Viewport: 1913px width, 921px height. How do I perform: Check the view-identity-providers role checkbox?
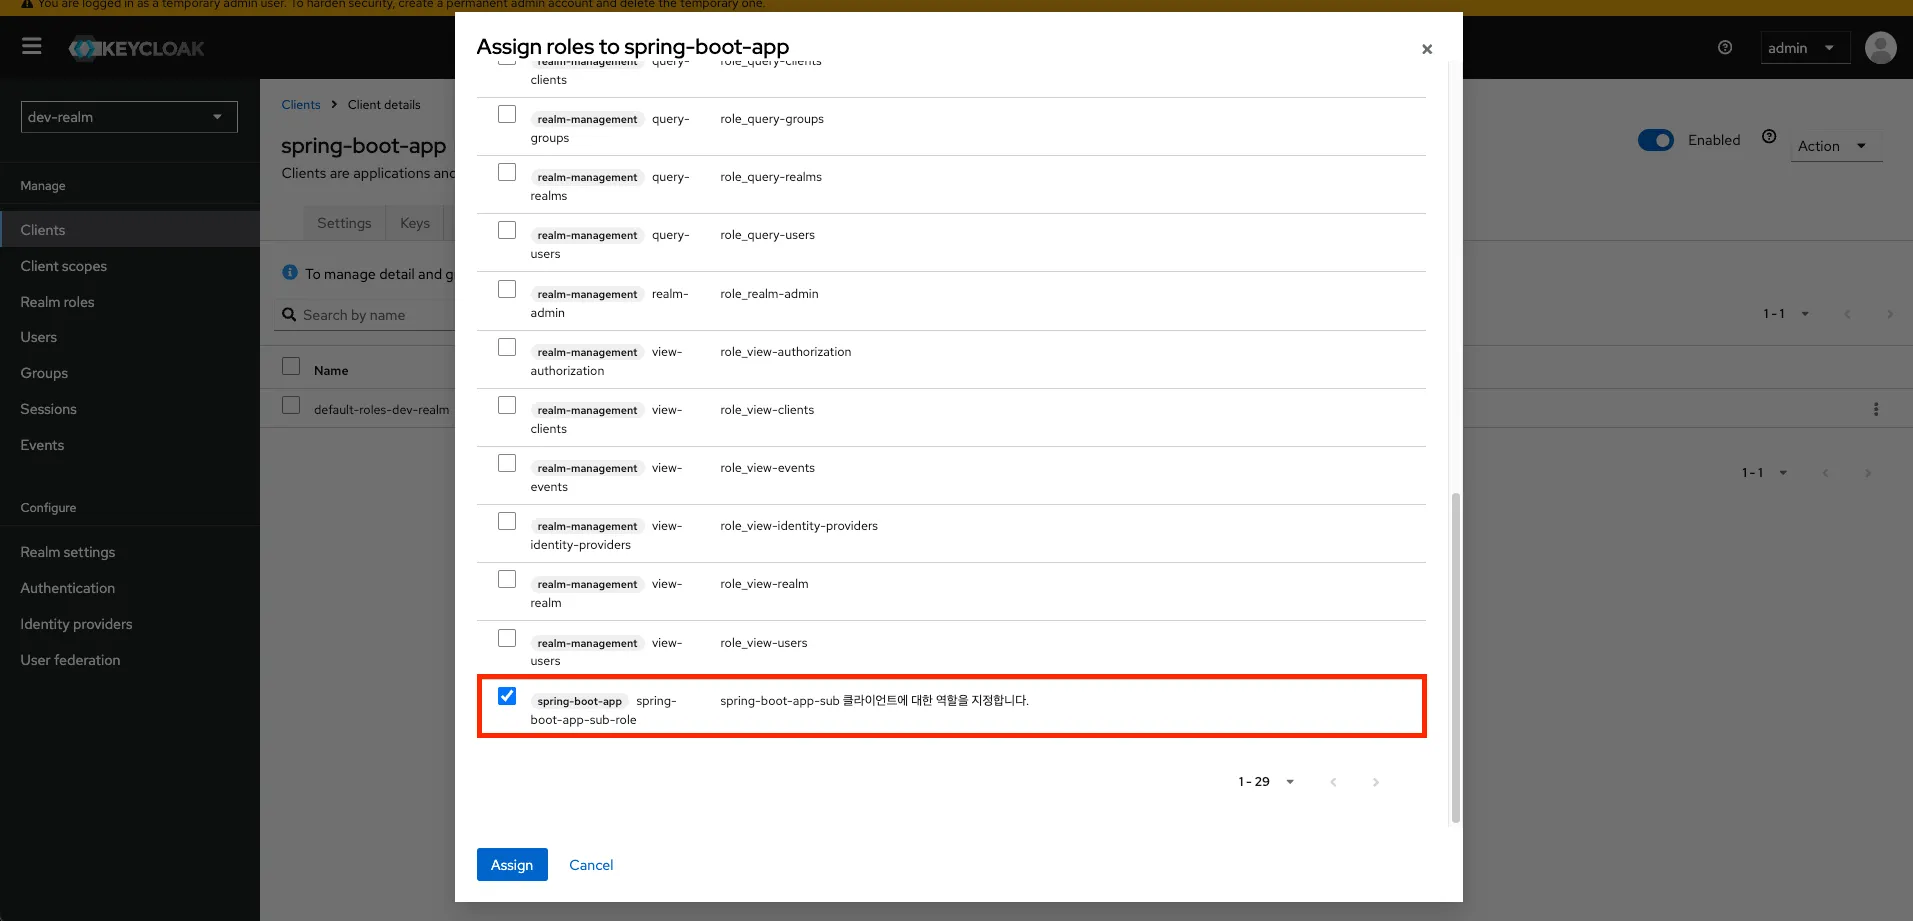507,521
